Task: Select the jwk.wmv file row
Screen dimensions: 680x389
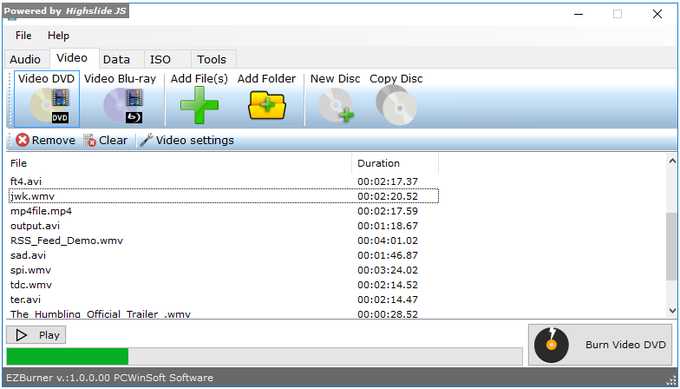Action: click(223, 196)
